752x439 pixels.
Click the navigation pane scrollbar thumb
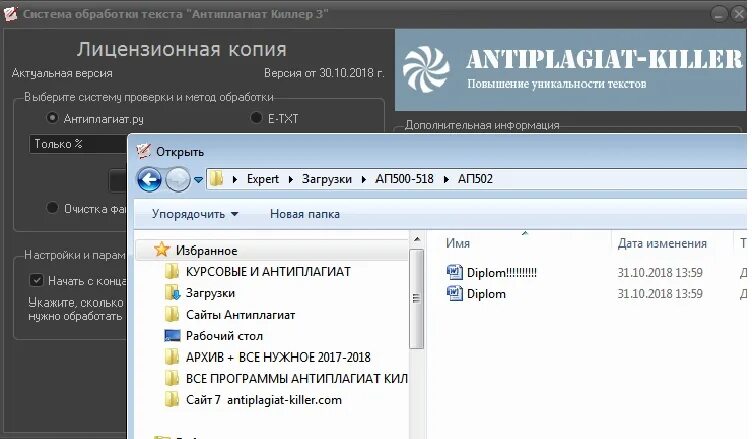[416, 298]
